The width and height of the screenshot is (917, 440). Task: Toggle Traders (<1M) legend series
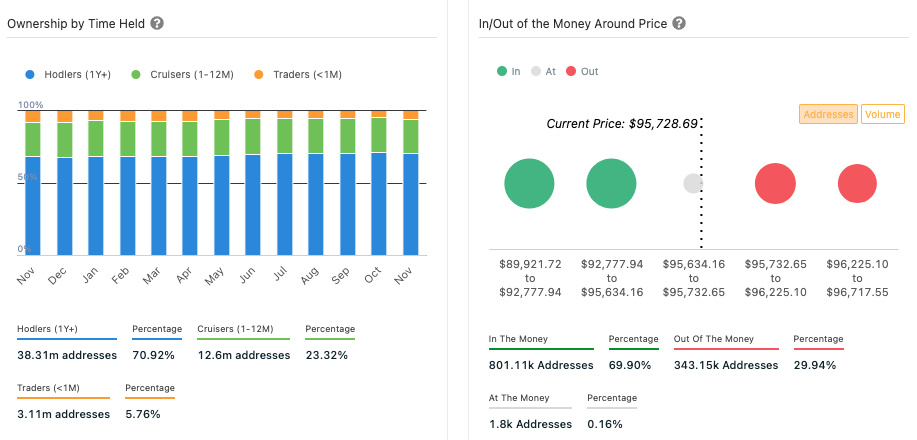point(298,74)
